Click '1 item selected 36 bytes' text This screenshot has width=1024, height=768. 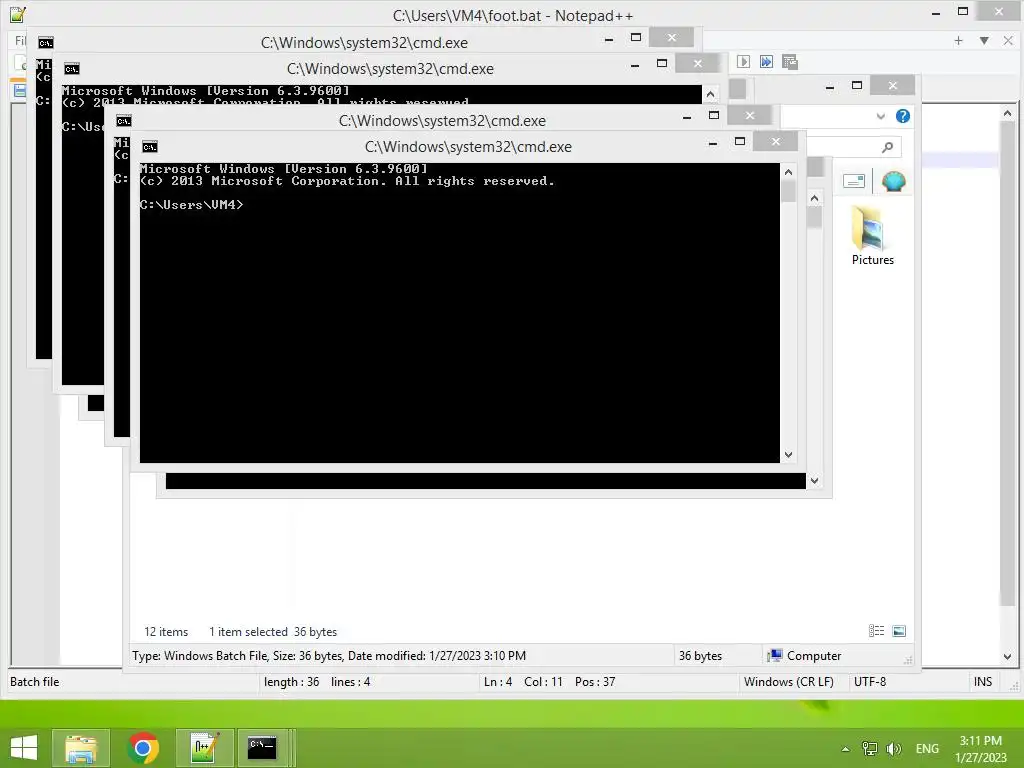click(x=273, y=632)
